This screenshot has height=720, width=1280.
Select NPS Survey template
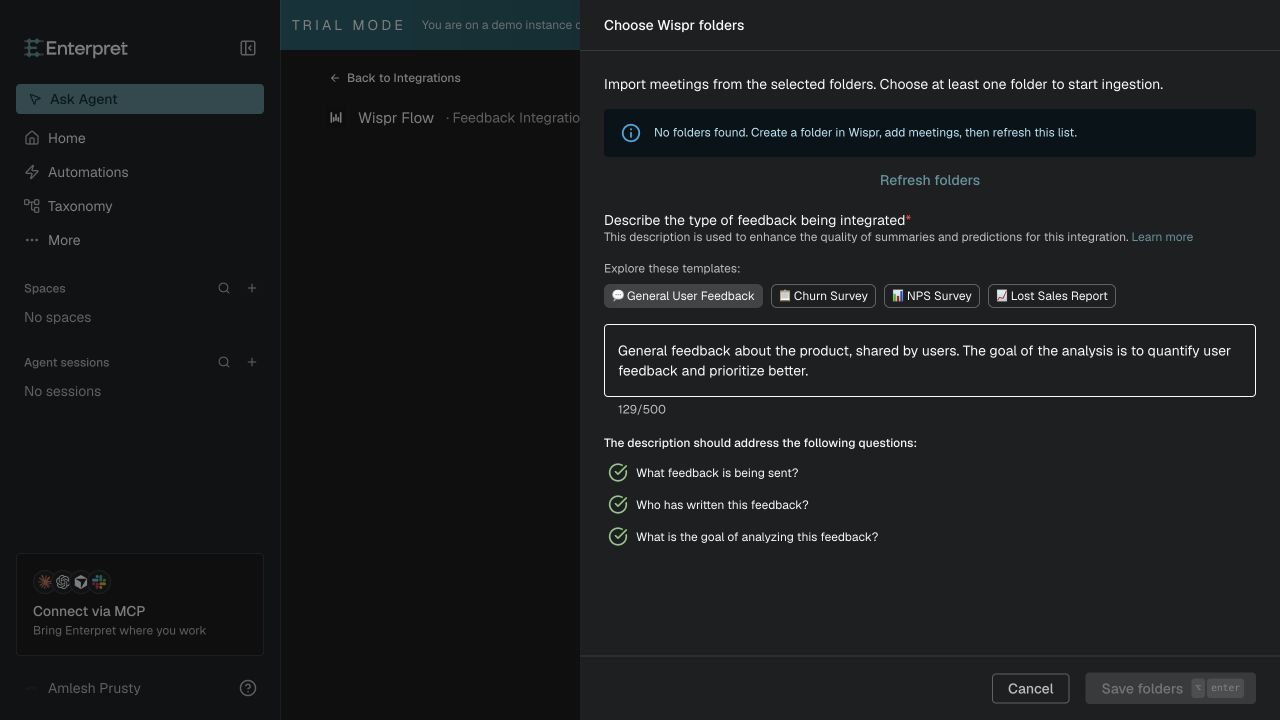pos(932,296)
